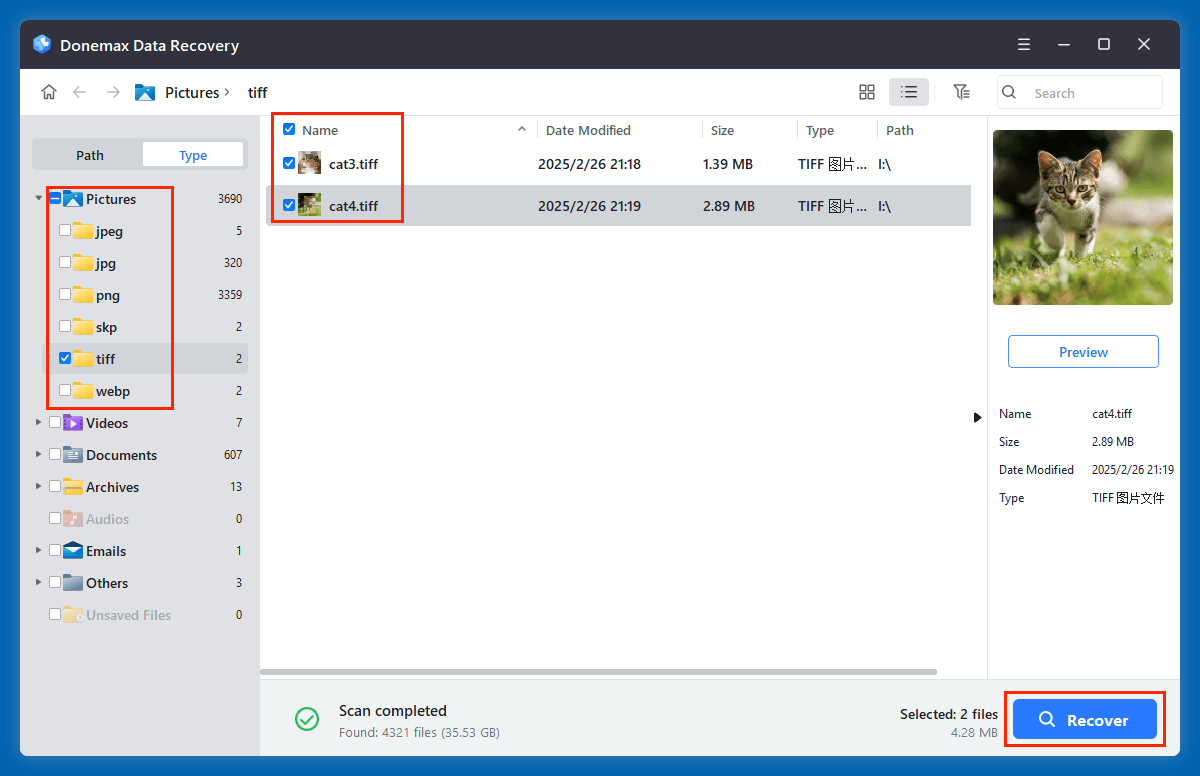This screenshot has width=1200, height=776.
Task: Select the Videos category icon
Action: coord(73,423)
